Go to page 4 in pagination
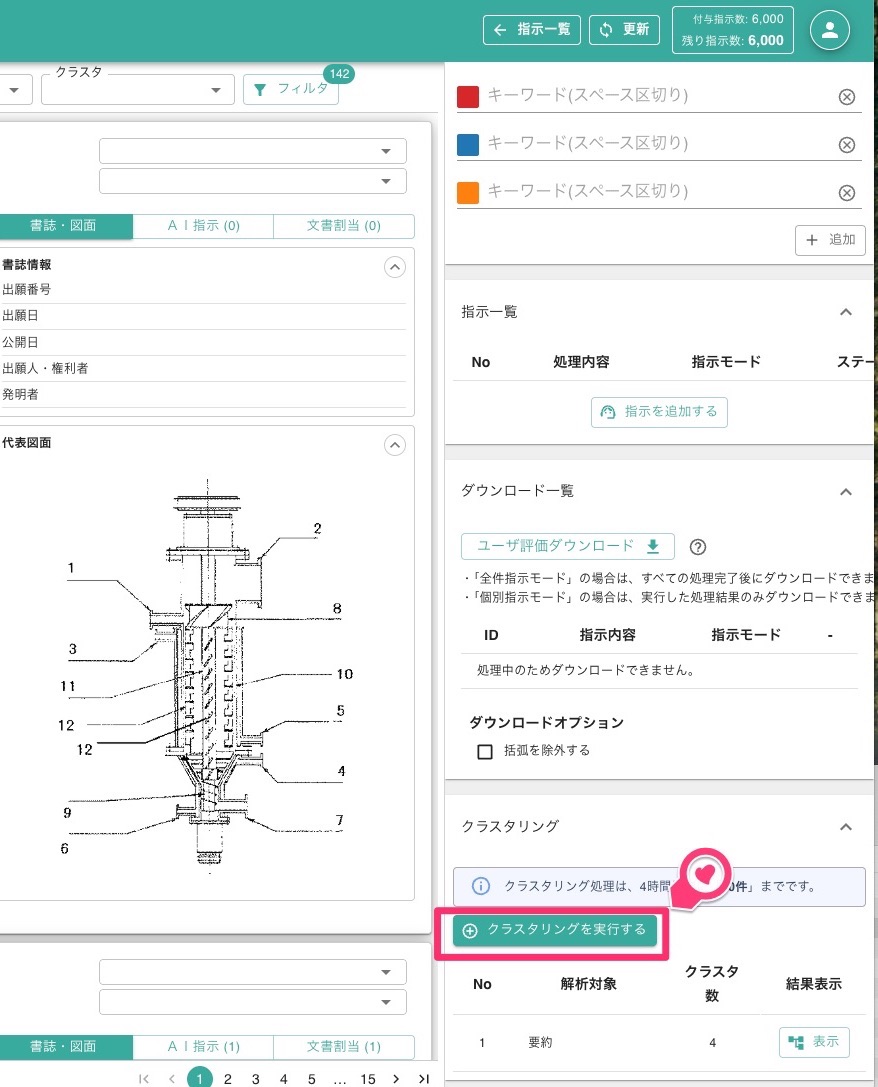 pos(283,1079)
